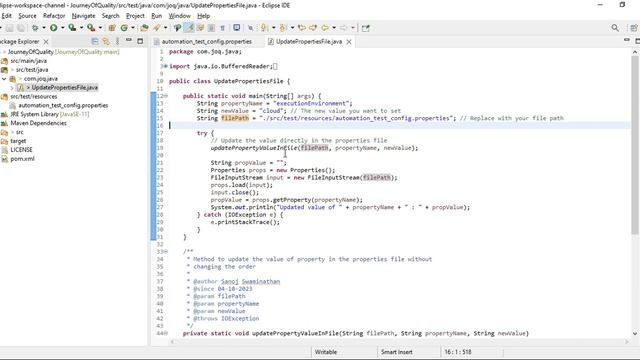This screenshot has height=360, width=640.
Task: Click the Next Annotation icon
Action: (264, 28)
